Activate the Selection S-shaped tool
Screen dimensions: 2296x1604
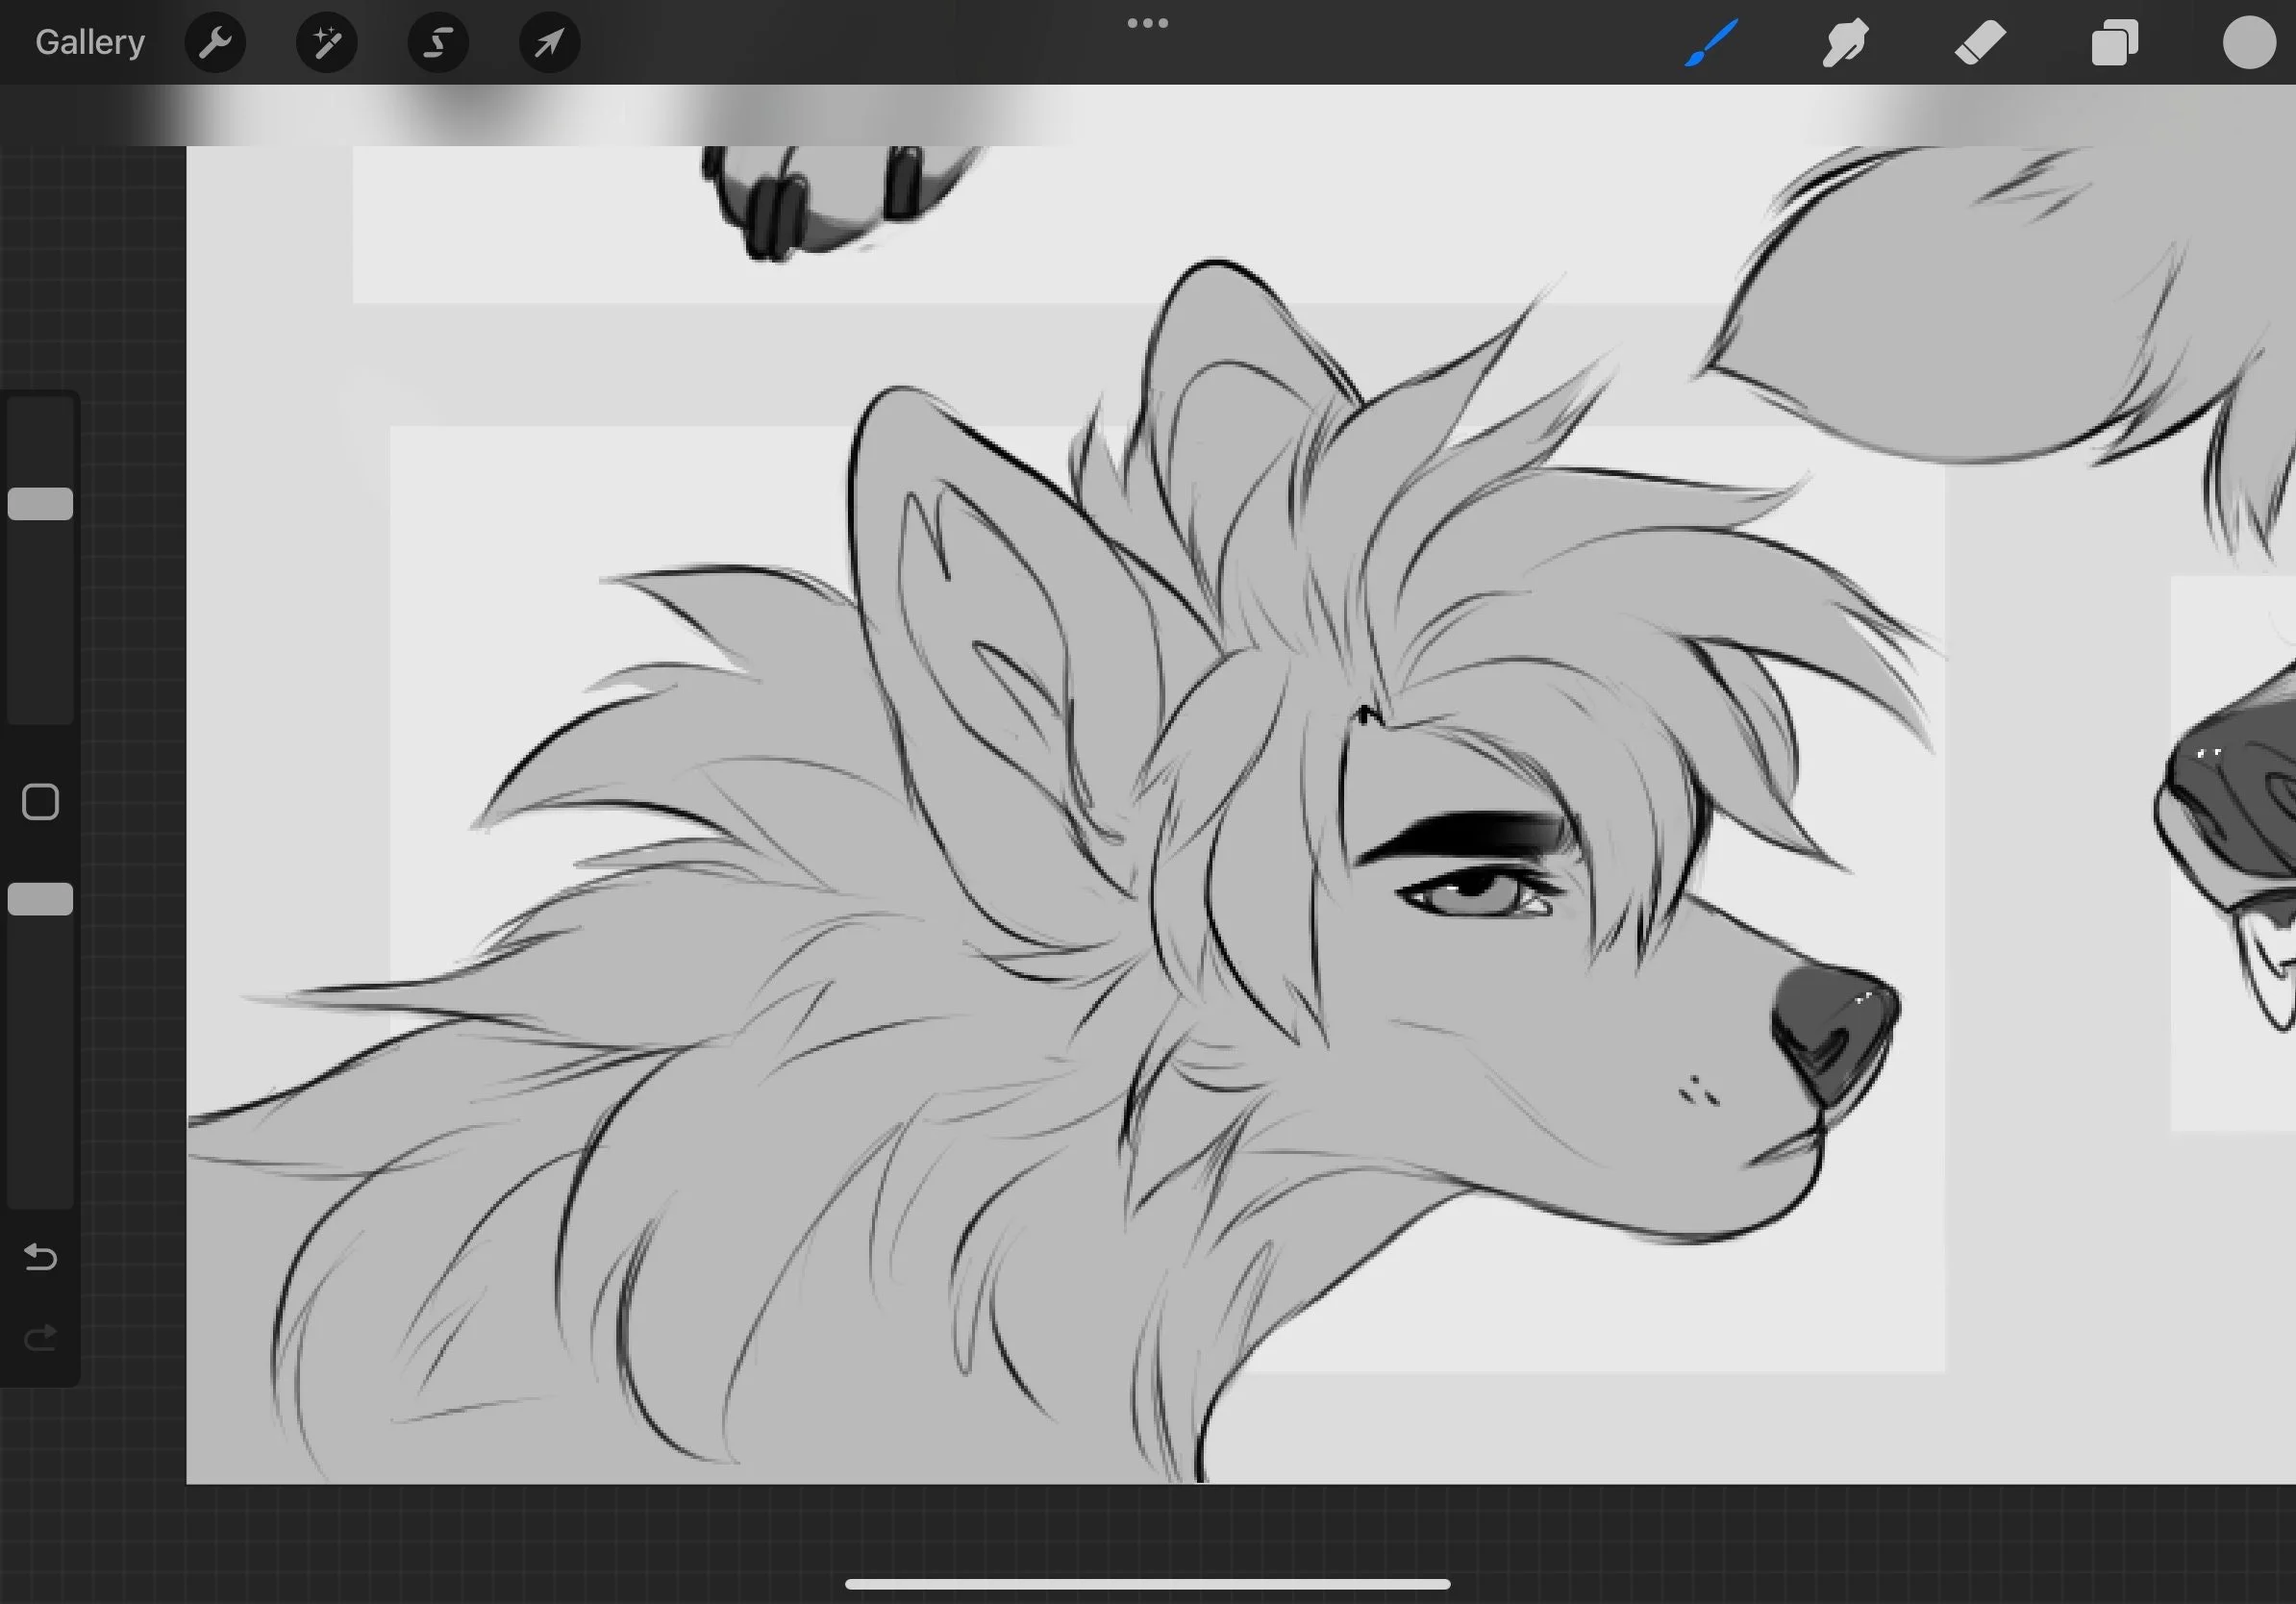[438, 42]
